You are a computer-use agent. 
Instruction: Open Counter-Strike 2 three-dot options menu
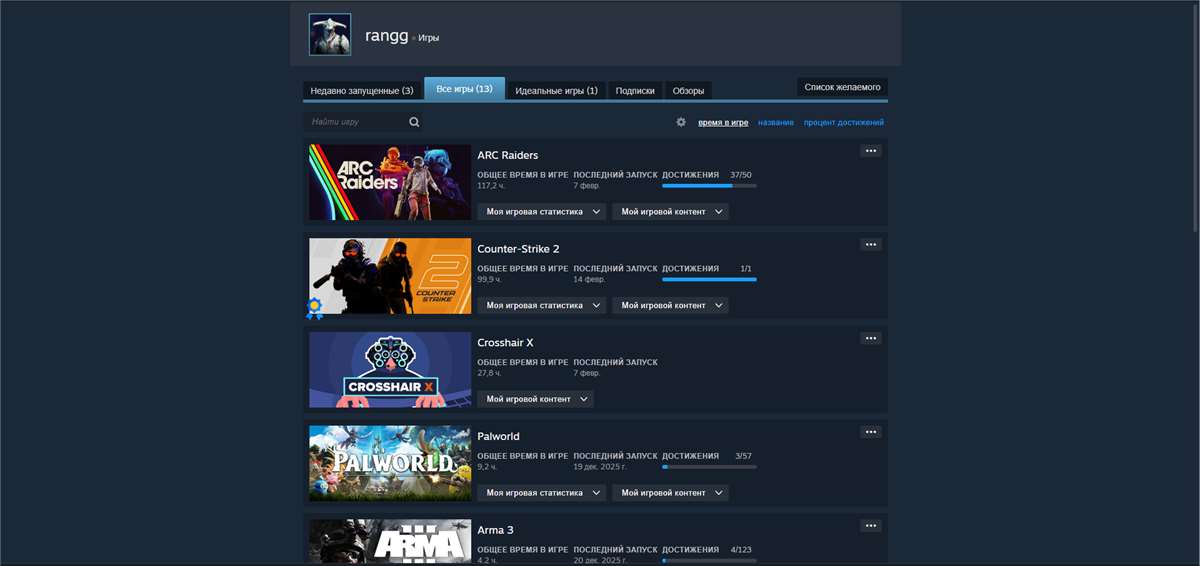[871, 244]
